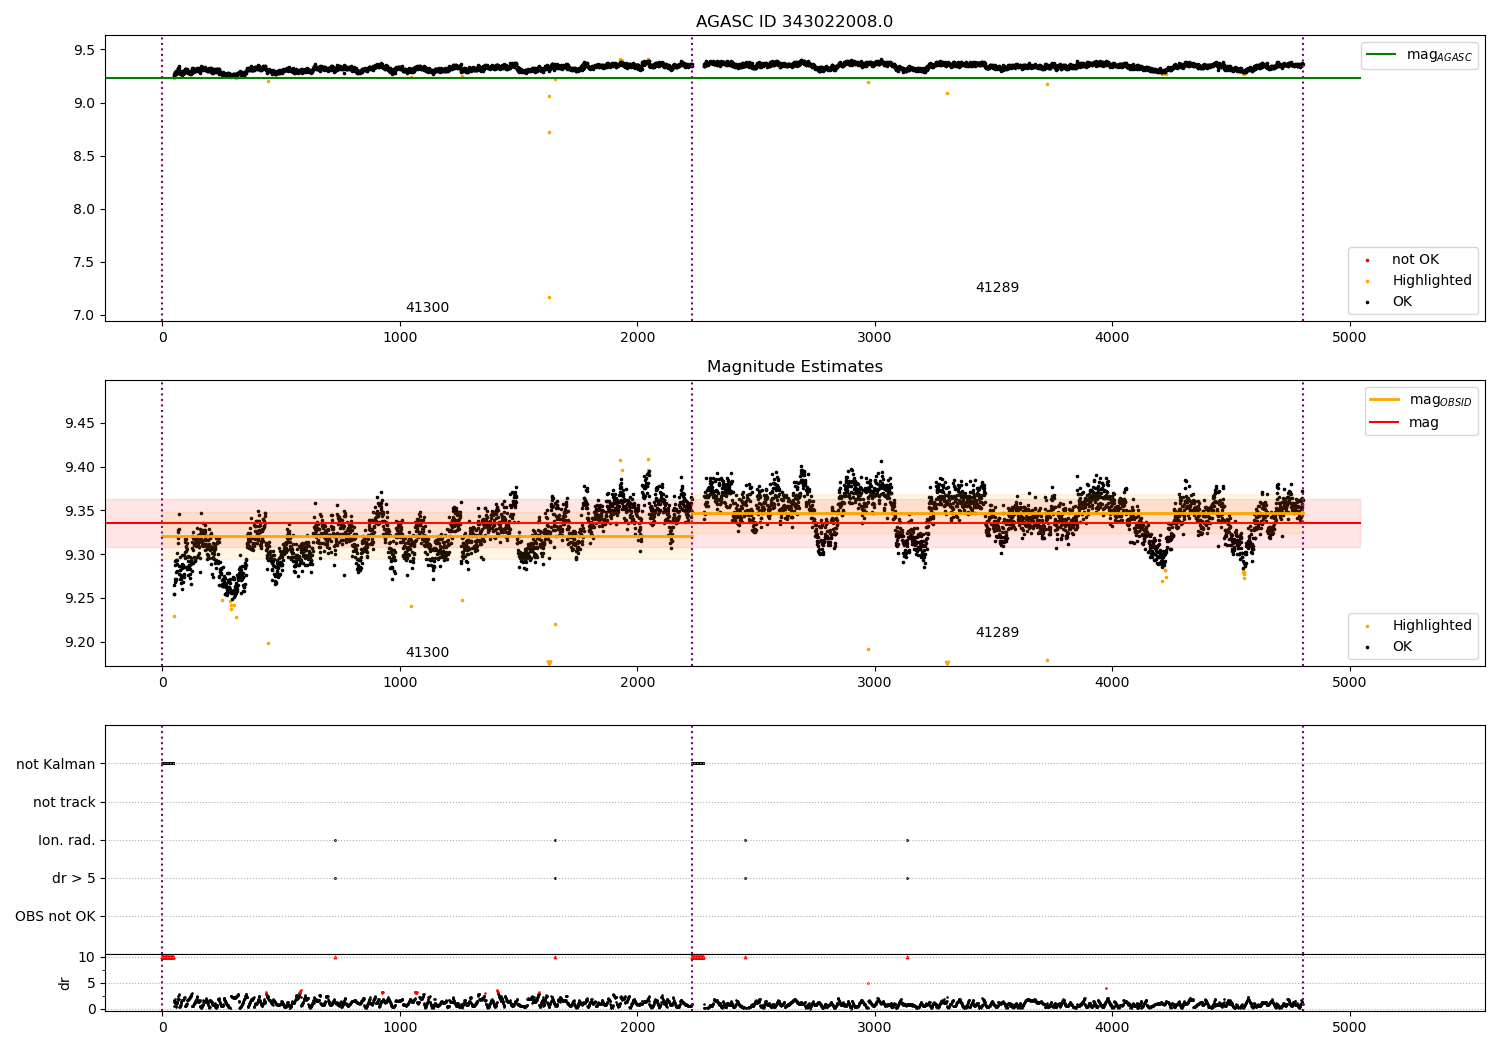Click 'Highlighted' legend entry in the top plot

tap(1431, 280)
